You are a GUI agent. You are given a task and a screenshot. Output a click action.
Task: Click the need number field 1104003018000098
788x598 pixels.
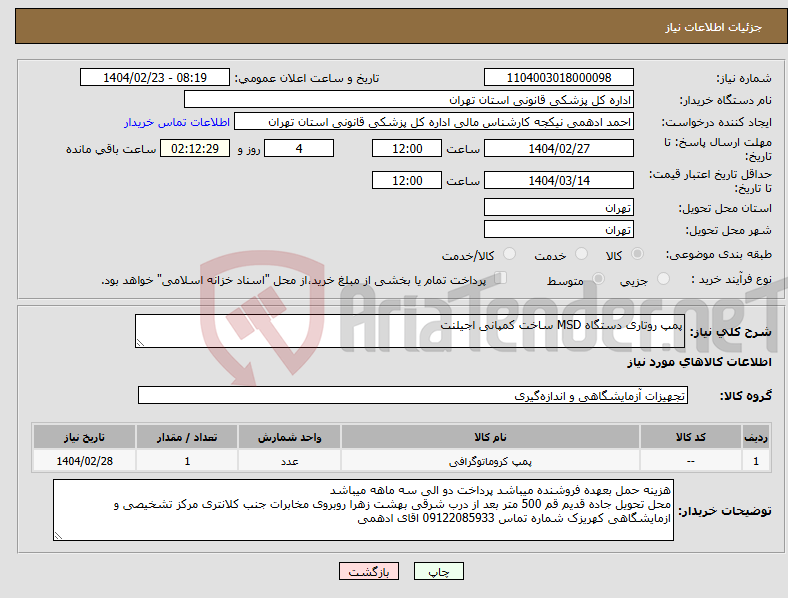[x=558, y=77]
